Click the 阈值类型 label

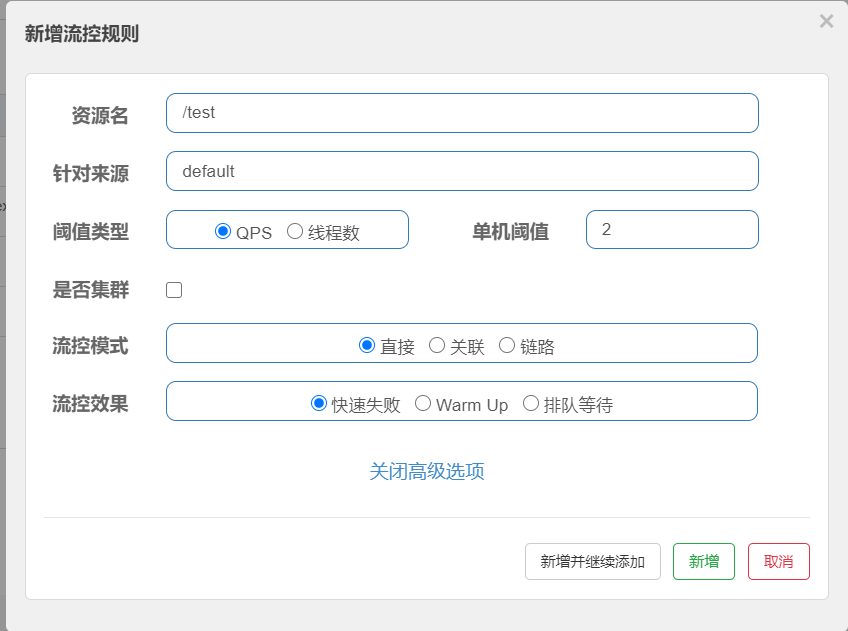point(91,231)
